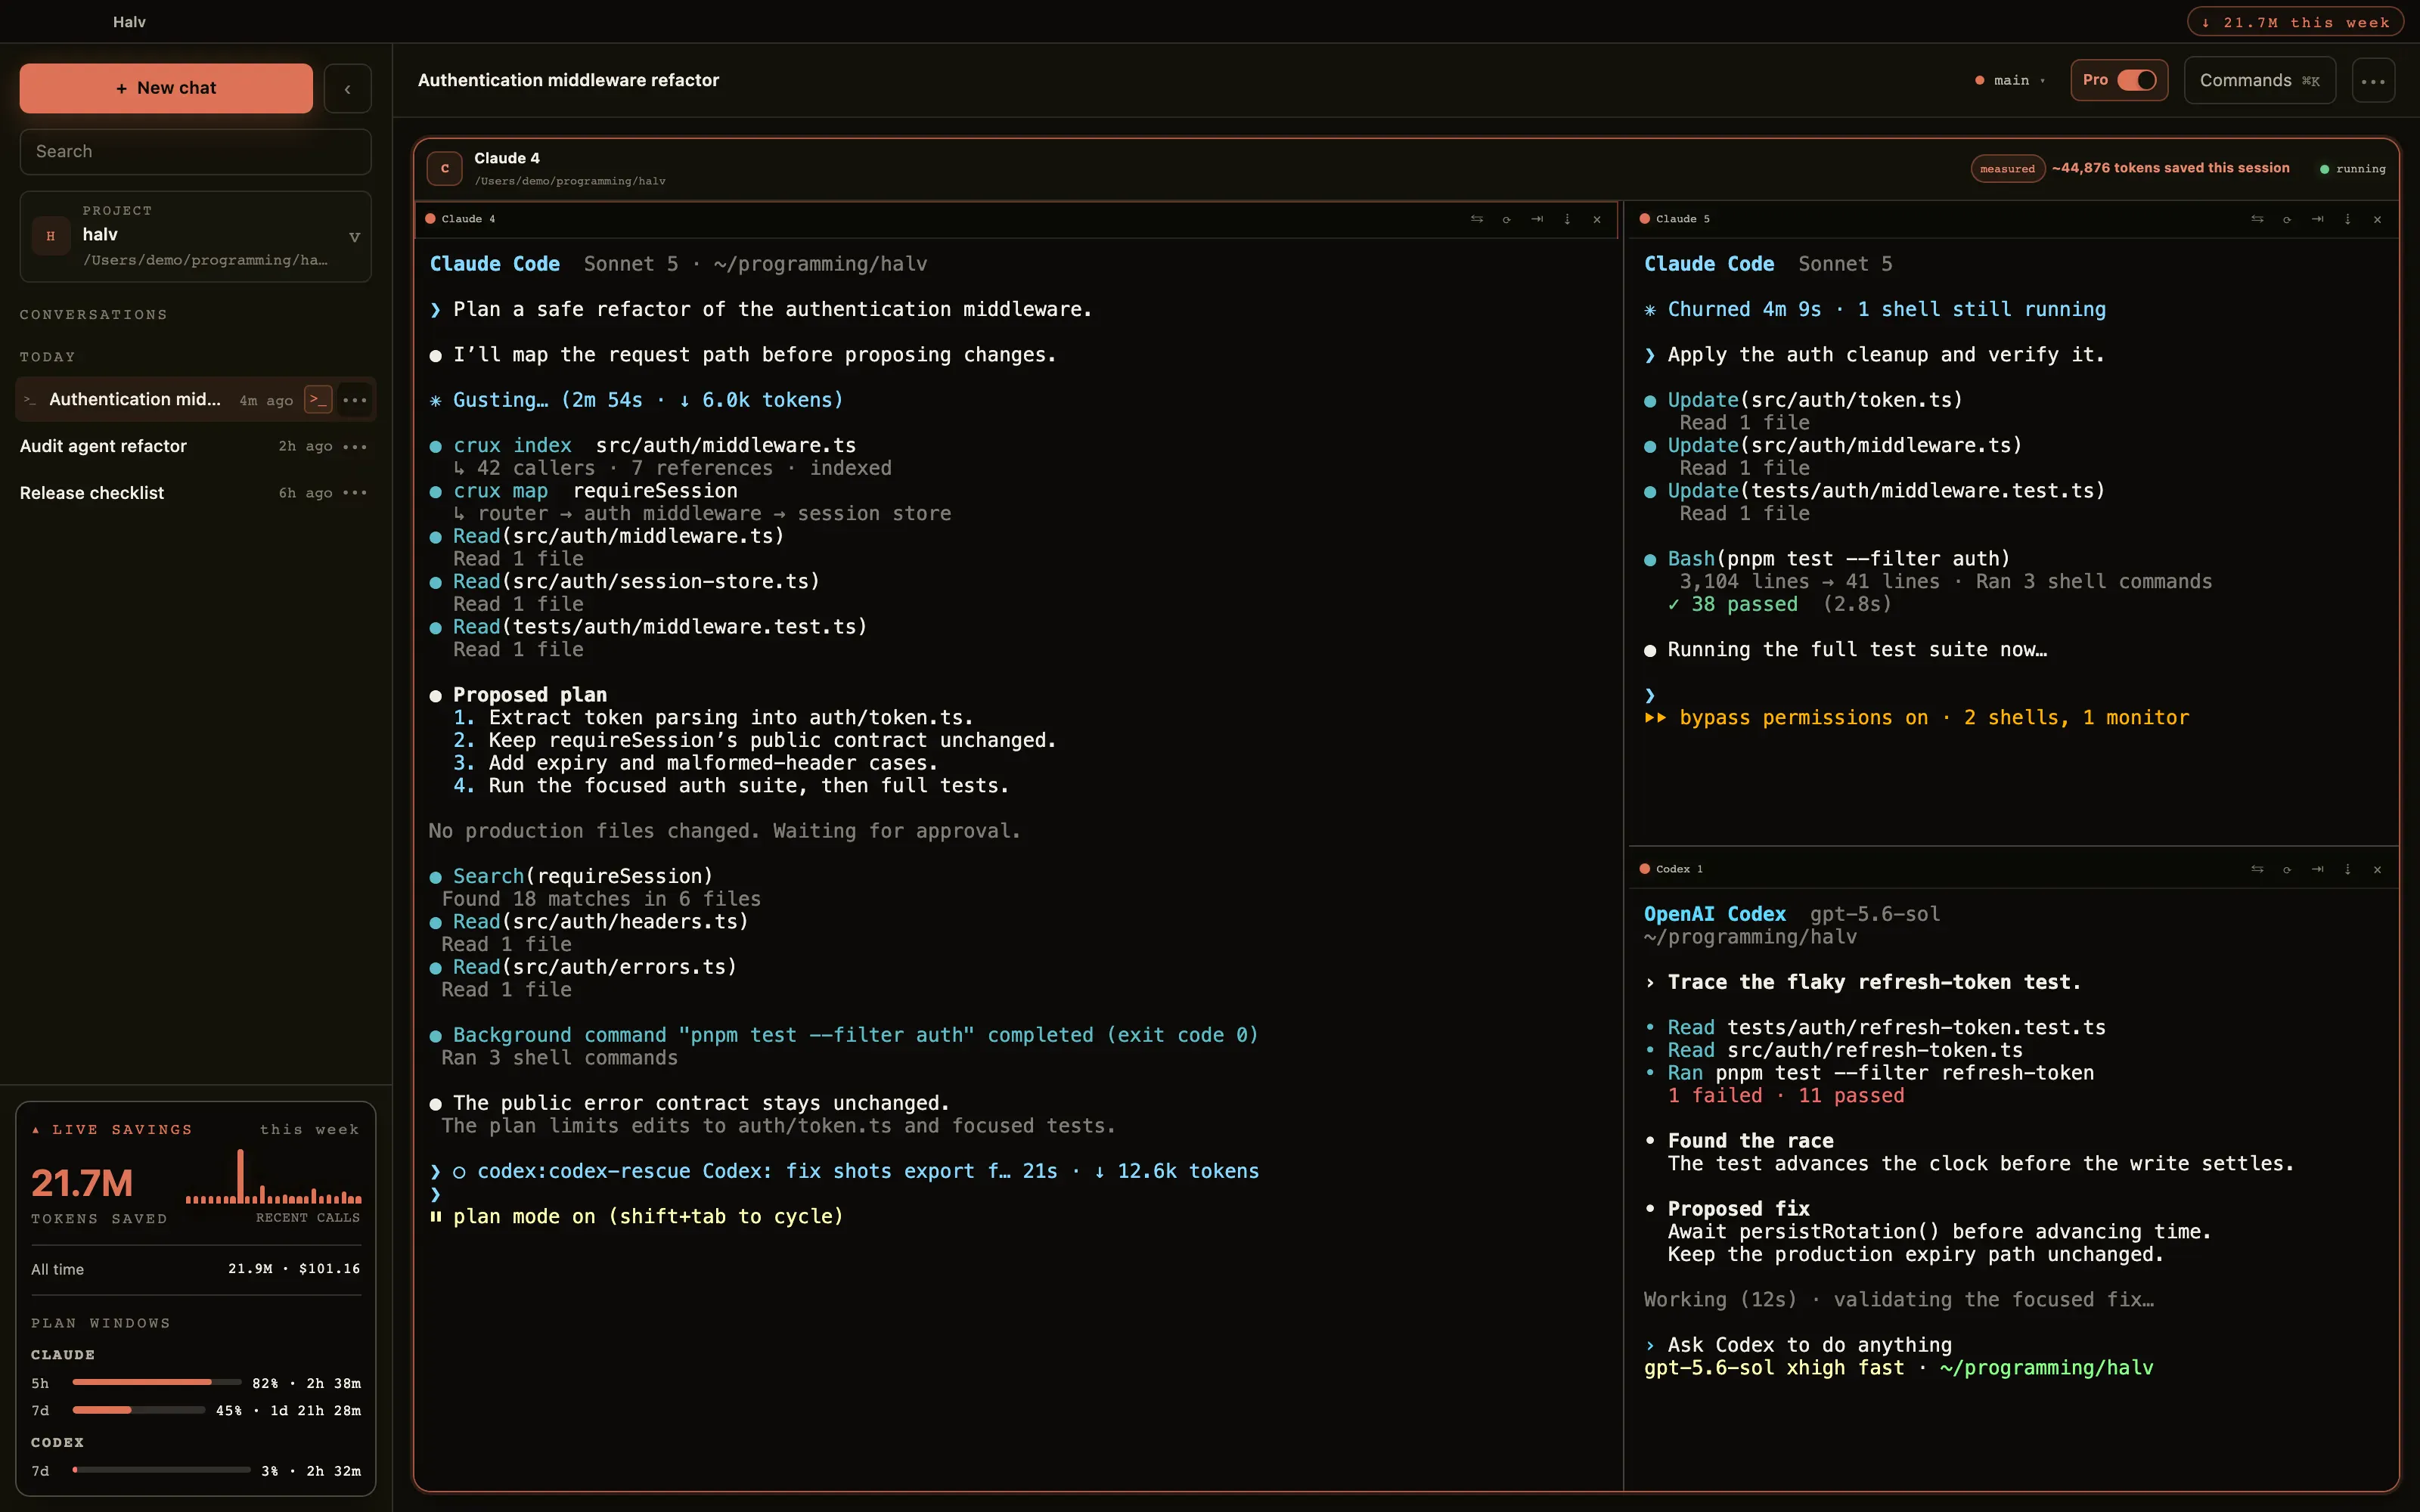Click the plan mode on status line
The height and width of the screenshot is (1512, 2420).
pyautogui.click(x=637, y=1216)
